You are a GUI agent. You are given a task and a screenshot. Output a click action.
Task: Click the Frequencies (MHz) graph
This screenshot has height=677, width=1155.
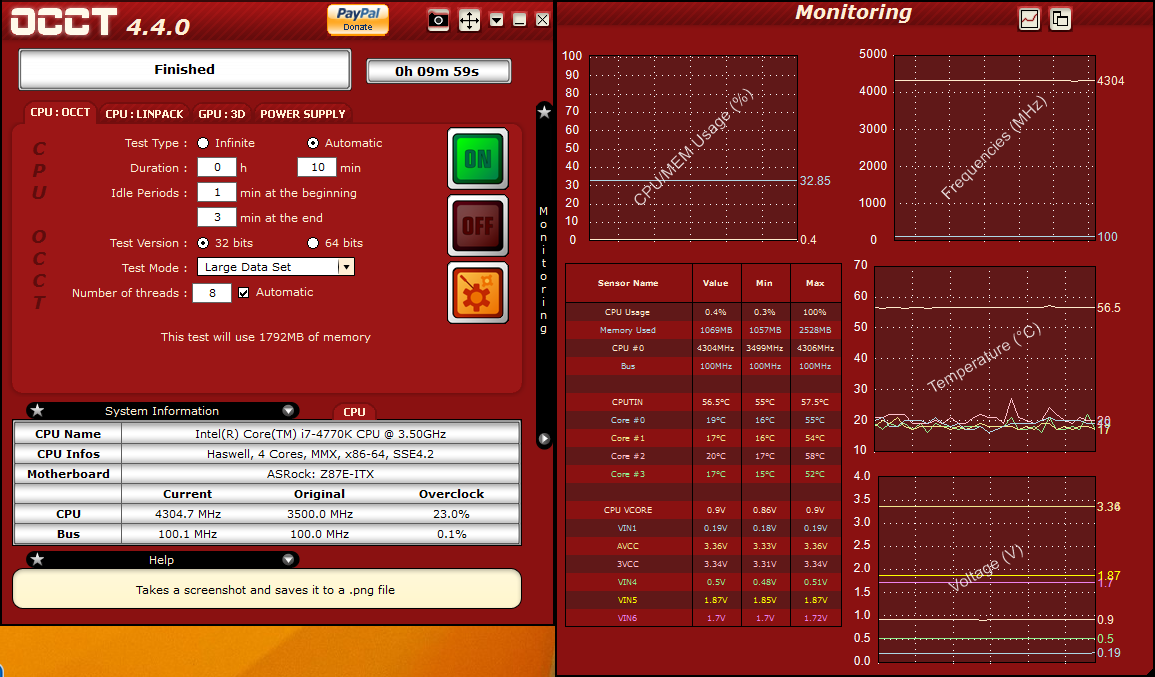(x=994, y=147)
